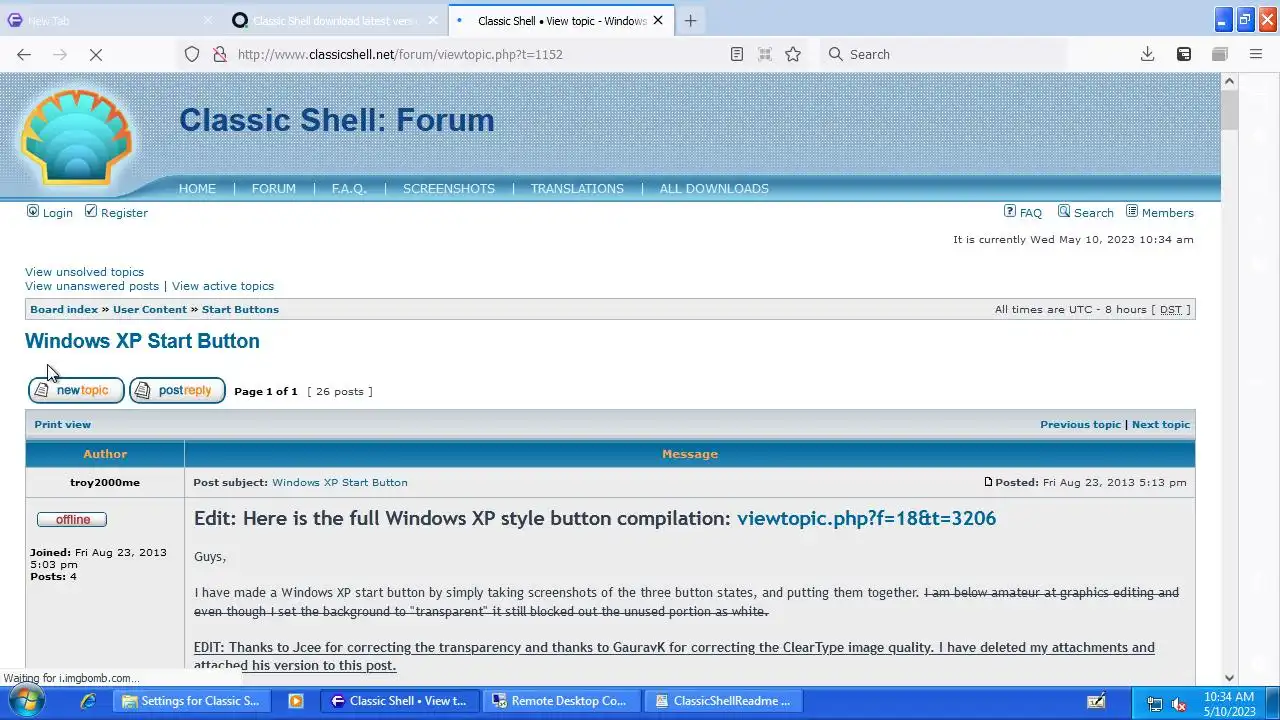
Task: Click the Members list icon
Action: pyautogui.click(x=1132, y=211)
